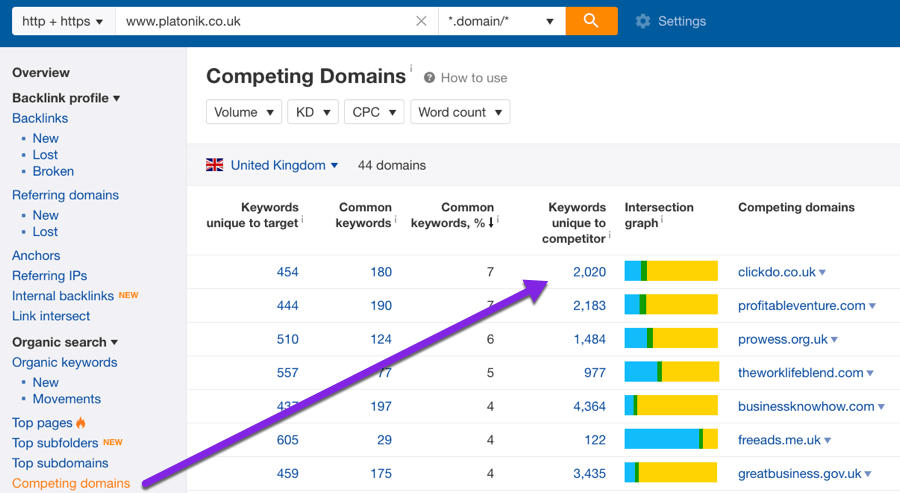
Task: Open the *.domain/* mode dropdown
Action: (501, 21)
